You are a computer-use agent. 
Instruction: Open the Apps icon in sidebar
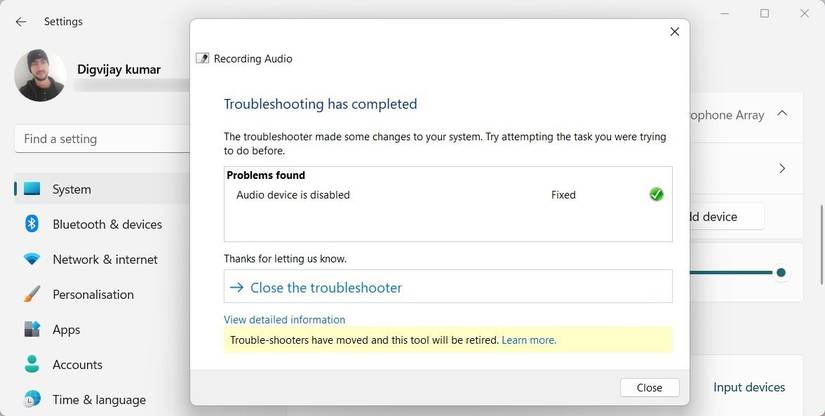[32, 329]
